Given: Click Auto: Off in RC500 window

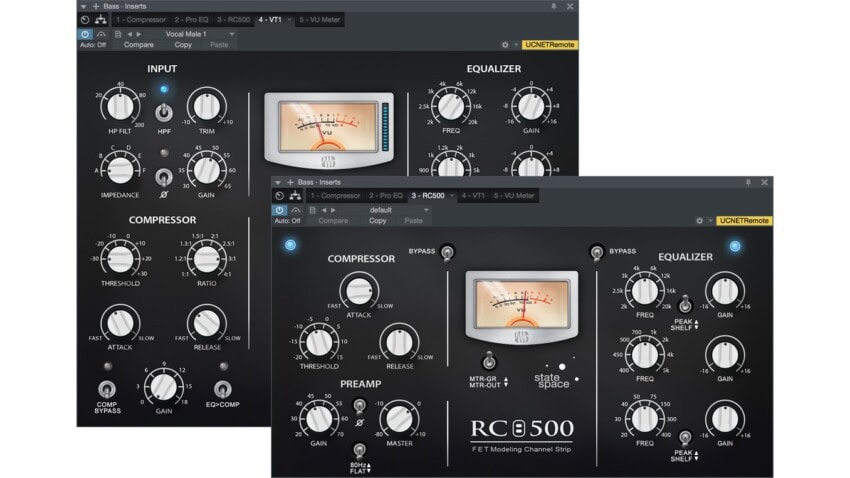Looking at the screenshot, I should coord(287,221).
